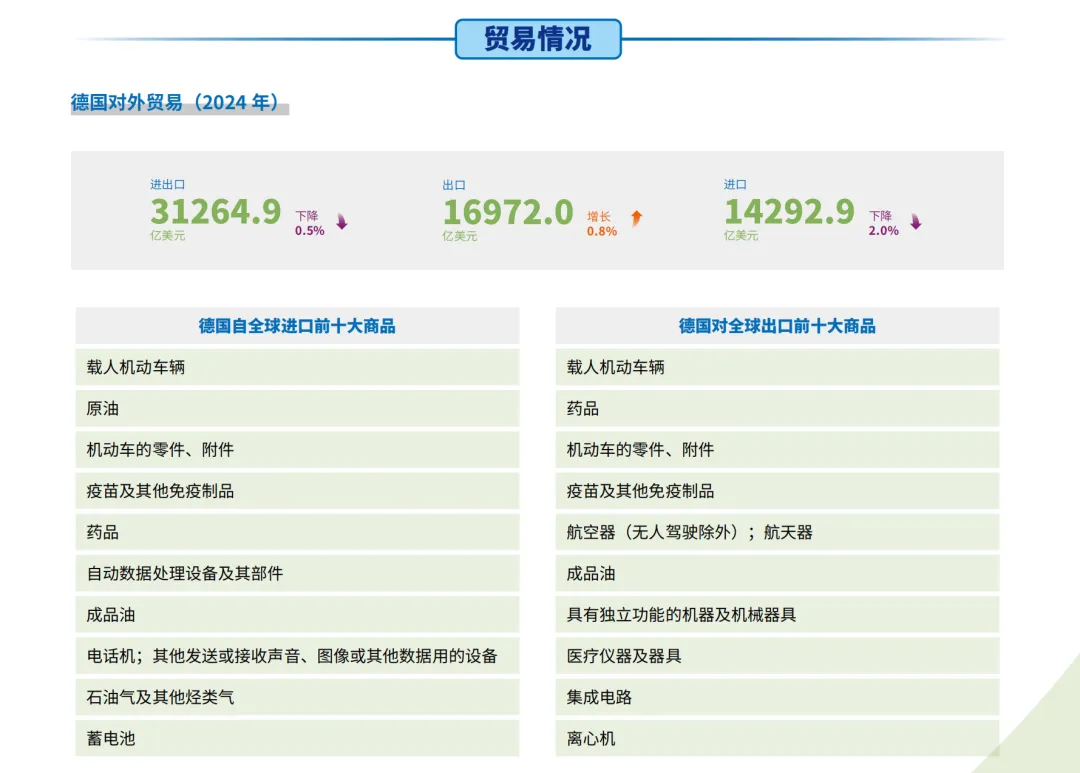This screenshot has width=1080, height=773.
Task: Click the 16972.0 export value
Action: 508,211
